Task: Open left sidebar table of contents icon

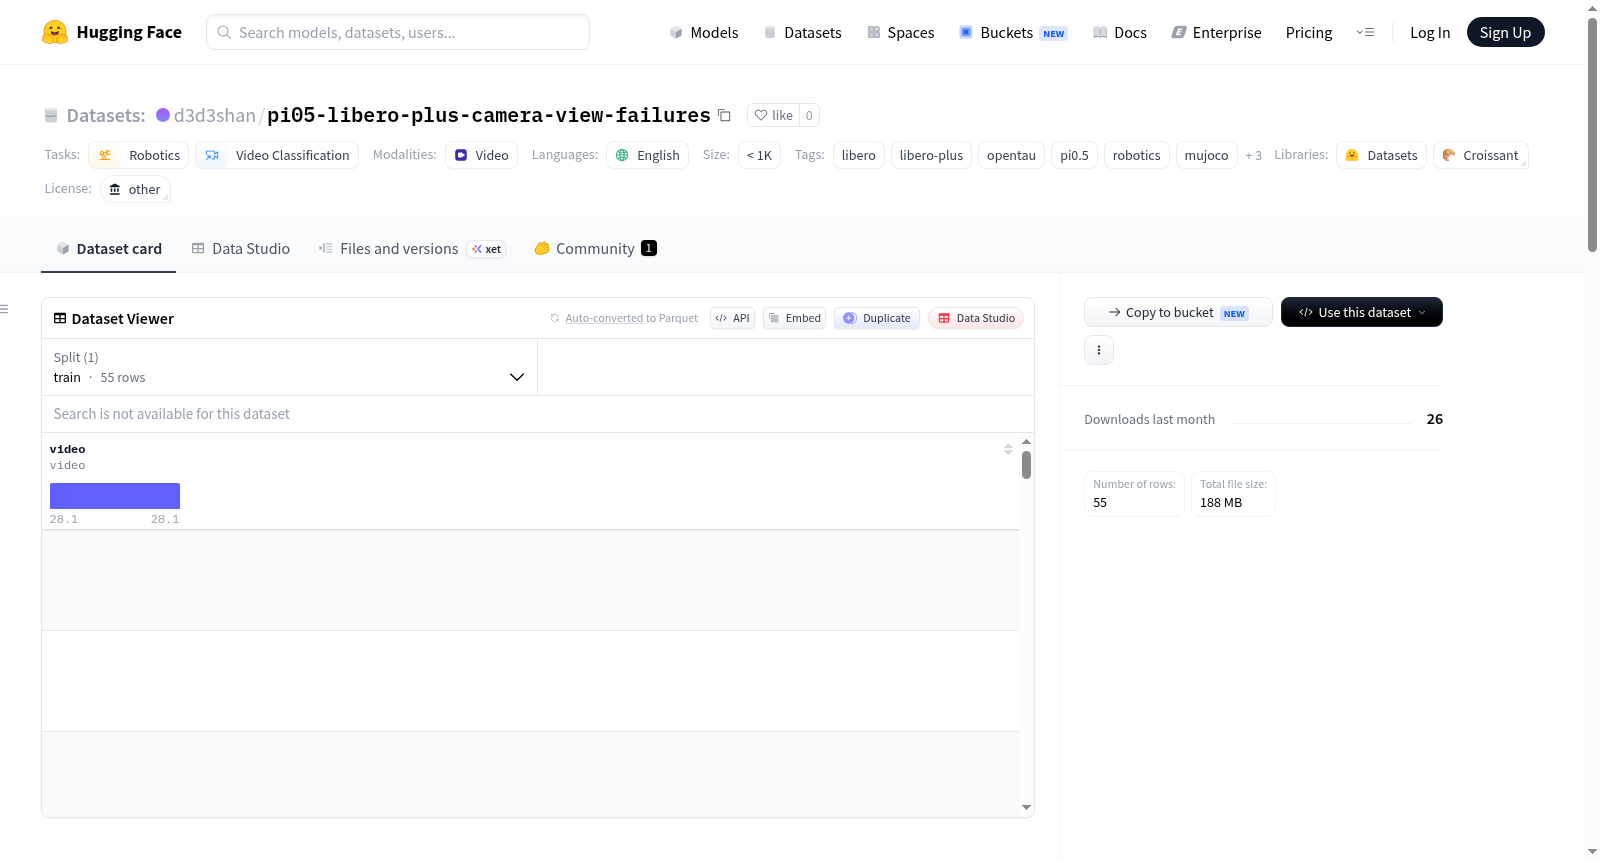Action: pos(4,309)
